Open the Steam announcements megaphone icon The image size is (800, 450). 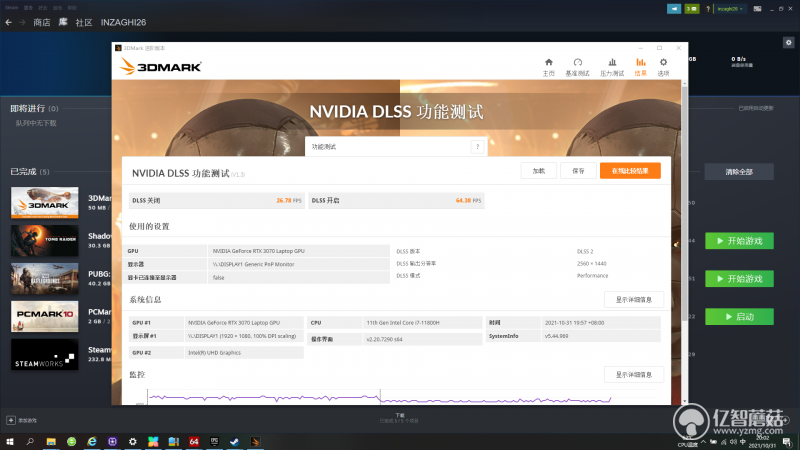pyautogui.click(x=674, y=9)
